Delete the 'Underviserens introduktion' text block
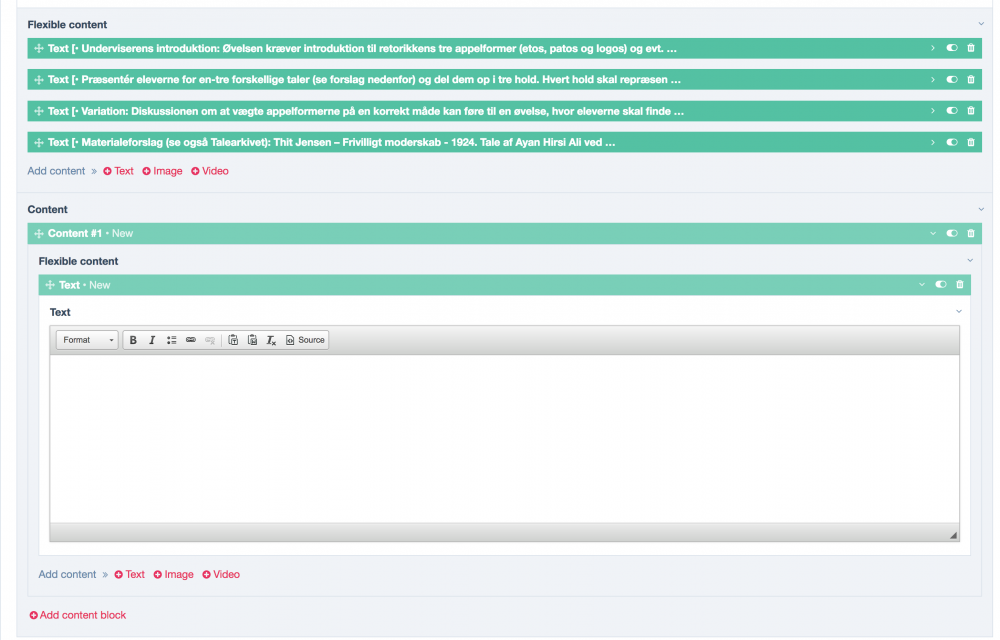Screen dimensions: 1000x640 coord(971,48)
